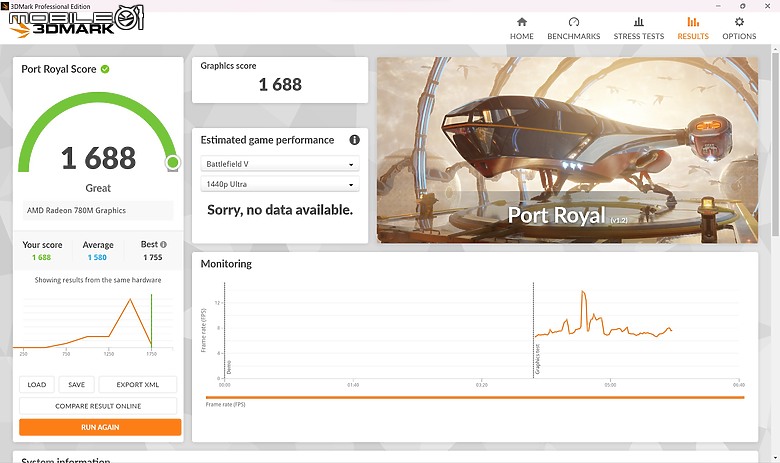780x463 pixels.
Task: Click the Port Royal preview image
Action: 567,150
